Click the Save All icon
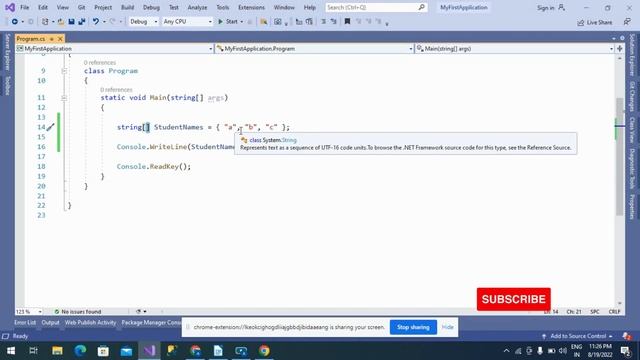 tap(82, 22)
